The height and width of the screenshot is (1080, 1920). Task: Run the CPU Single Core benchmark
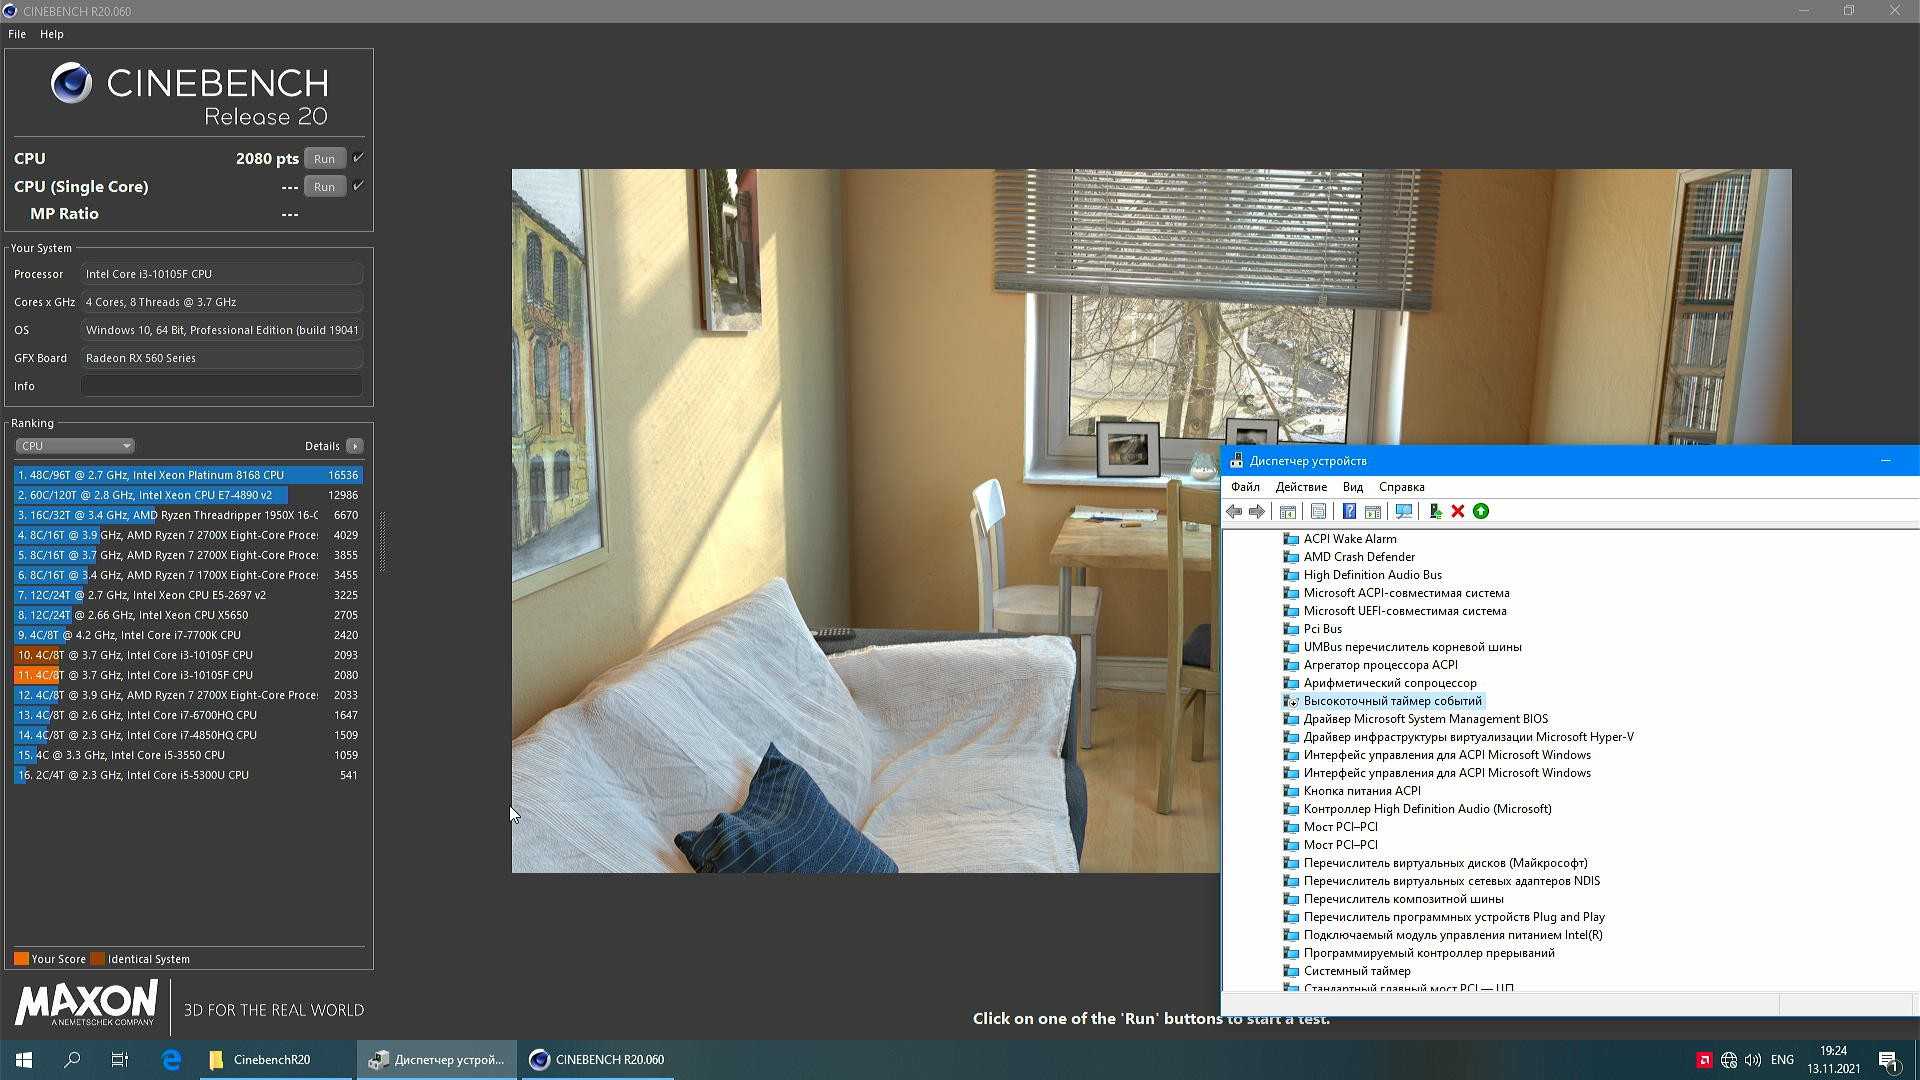click(324, 187)
